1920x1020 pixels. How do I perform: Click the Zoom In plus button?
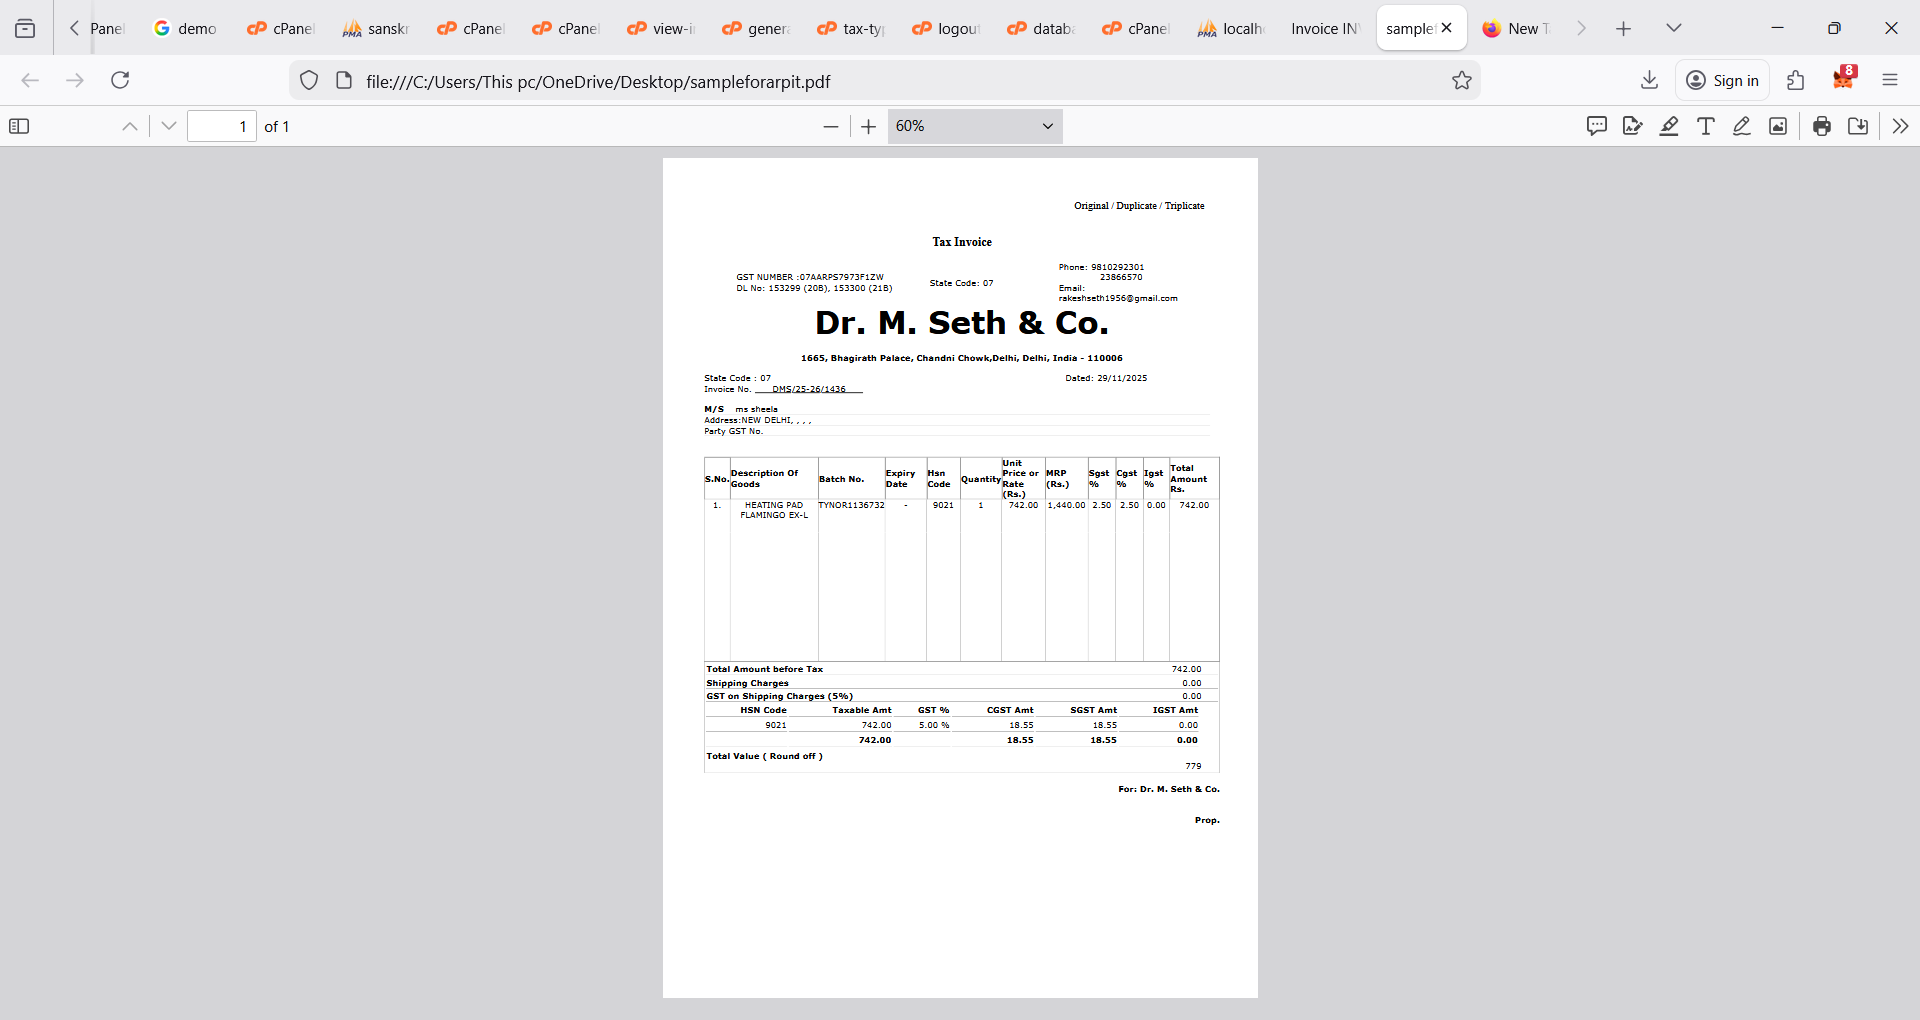pos(868,126)
